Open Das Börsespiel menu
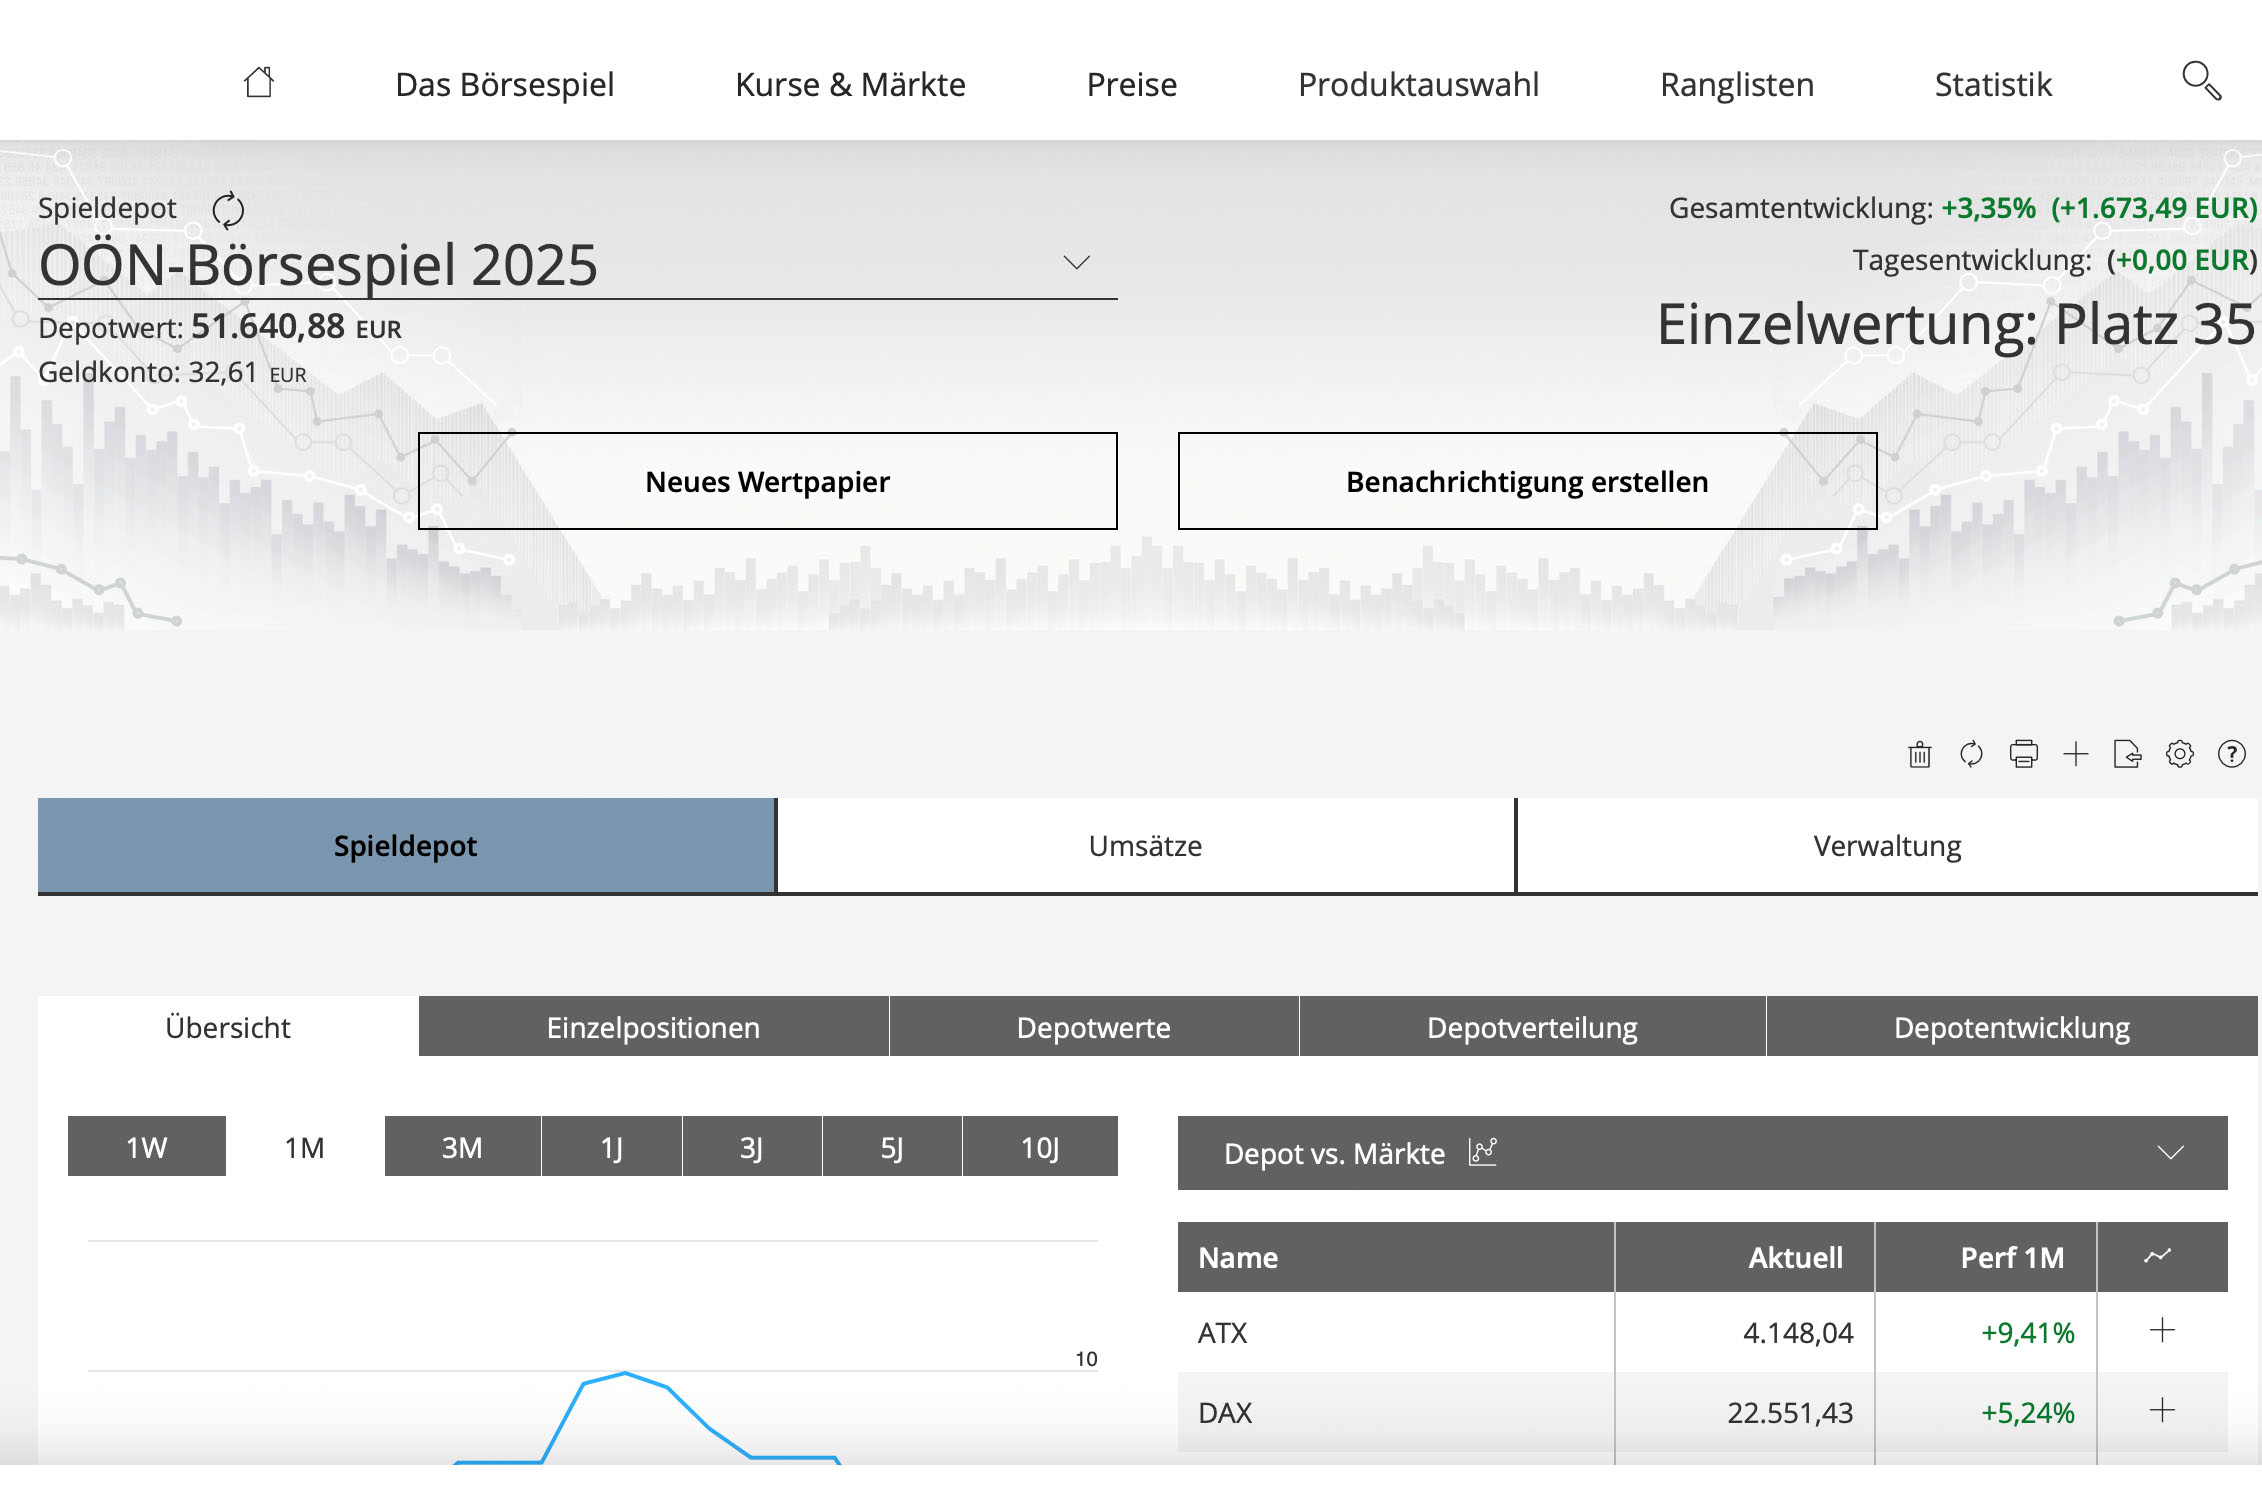The width and height of the screenshot is (2262, 1507). click(x=505, y=84)
